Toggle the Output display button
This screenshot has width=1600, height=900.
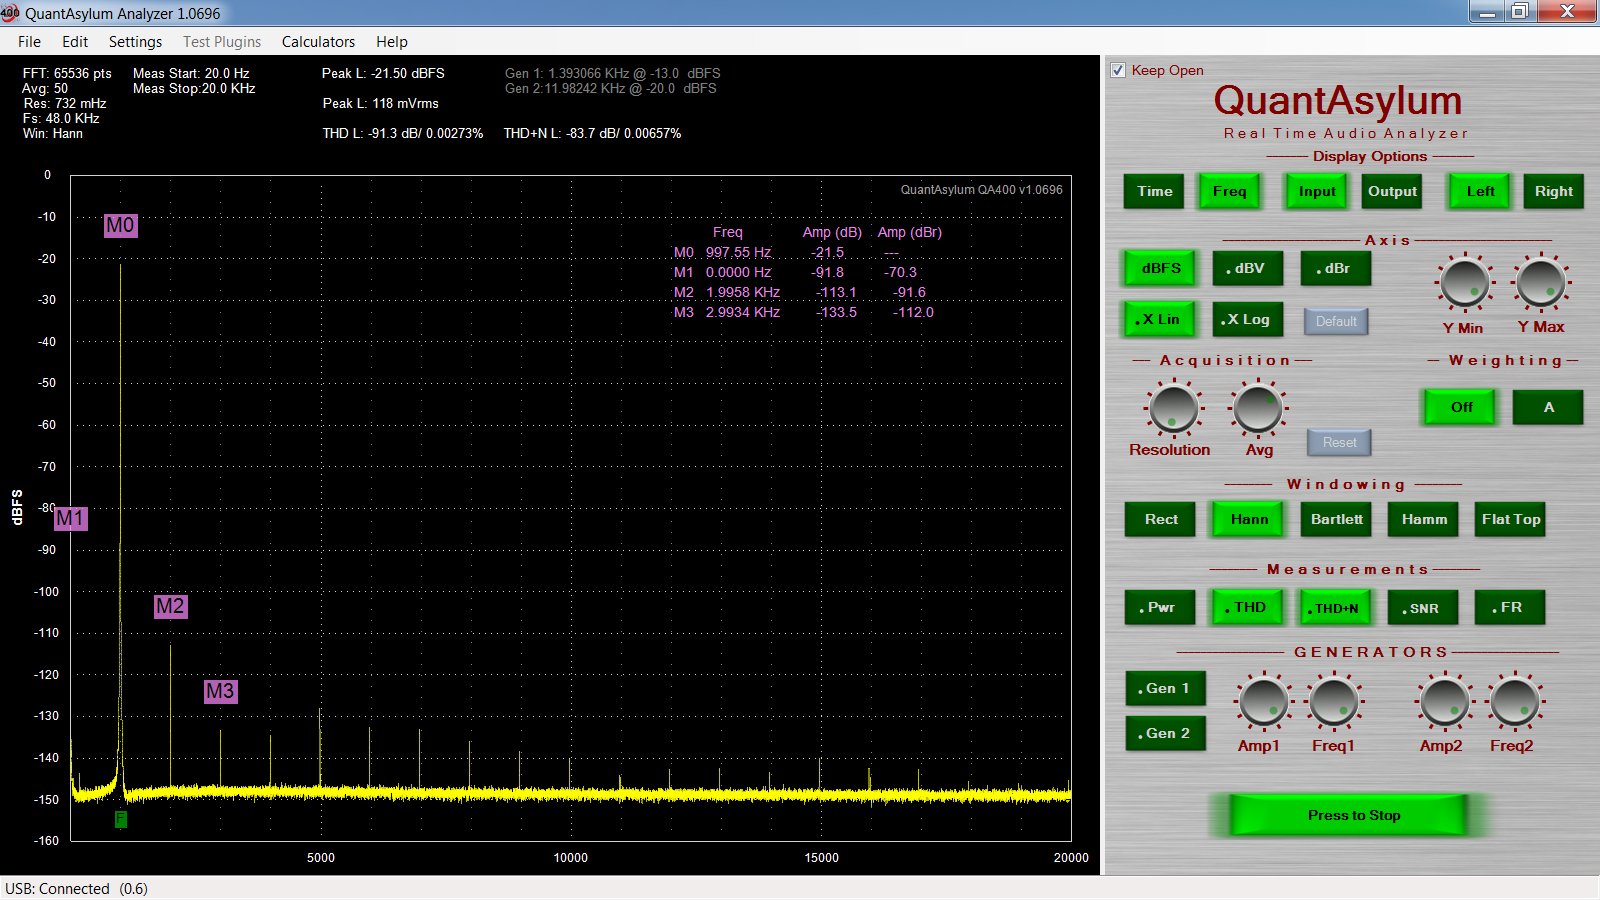click(x=1392, y=191)
